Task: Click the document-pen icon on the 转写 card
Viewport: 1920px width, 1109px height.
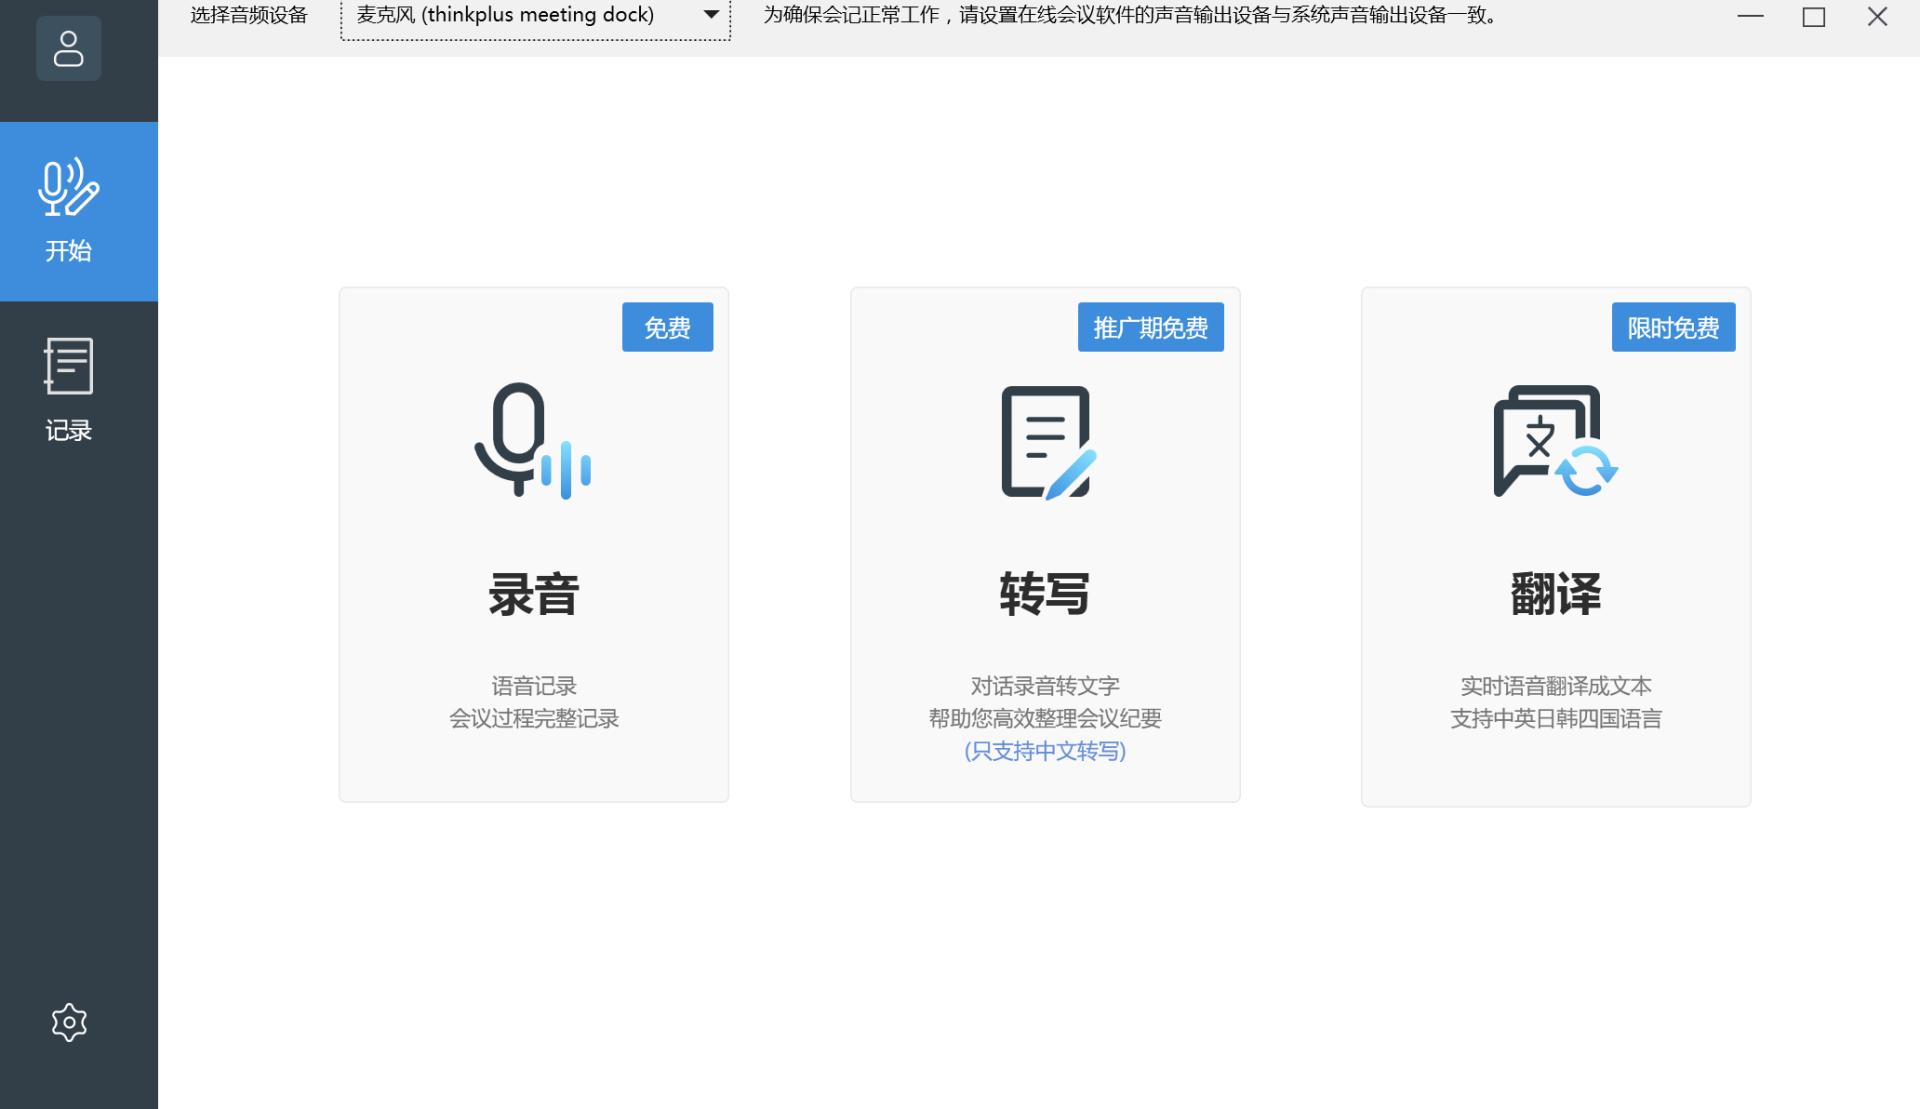Action: tap(1044, 443)
